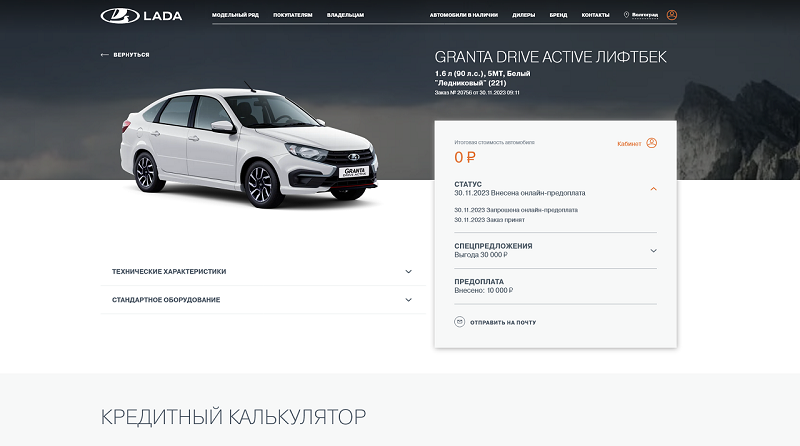Image resolution: width=800 pixels, height=446 pixels.
Task: Click the 0 ₽ total price
Action: pyautogui.click(x=465, y=157)
